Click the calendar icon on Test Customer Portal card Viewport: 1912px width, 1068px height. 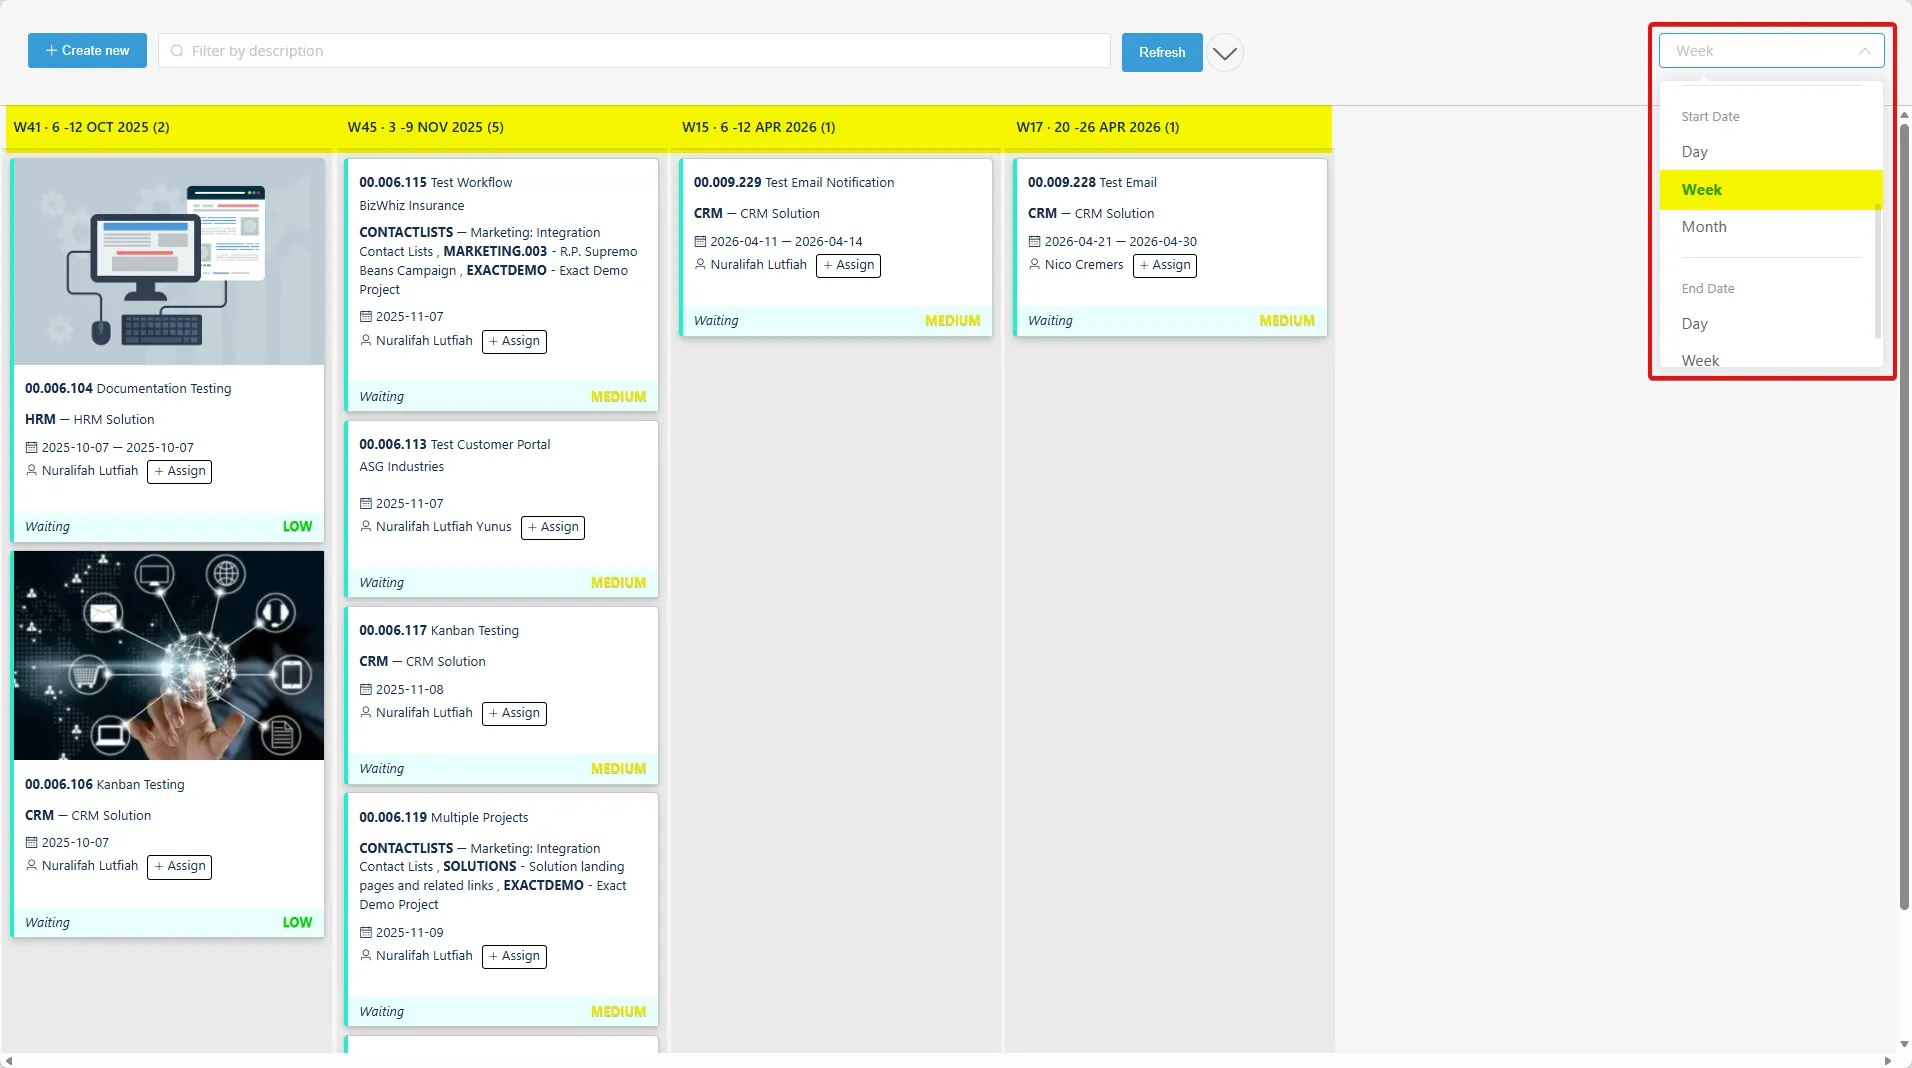(x=366, y=504)
